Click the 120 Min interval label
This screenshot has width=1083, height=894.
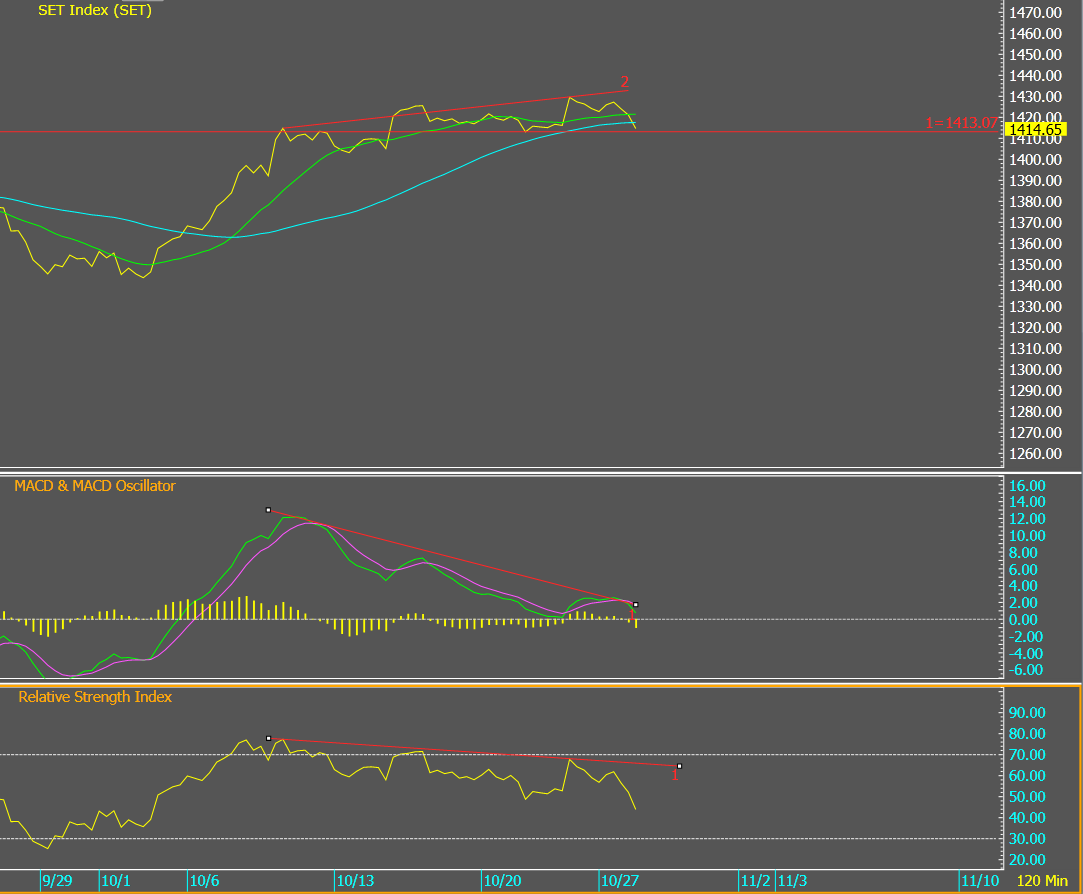click(1042, 881)
